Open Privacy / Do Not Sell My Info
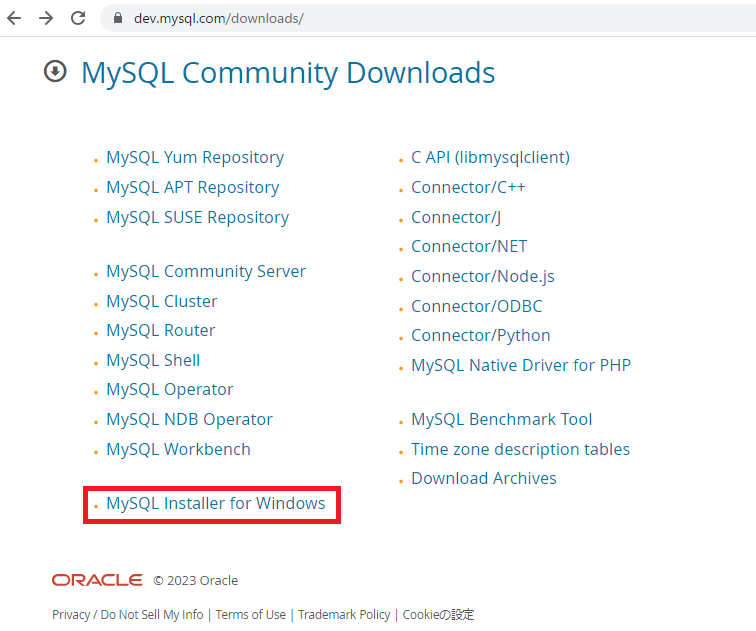The image size is (756, 631). point(127,615)
